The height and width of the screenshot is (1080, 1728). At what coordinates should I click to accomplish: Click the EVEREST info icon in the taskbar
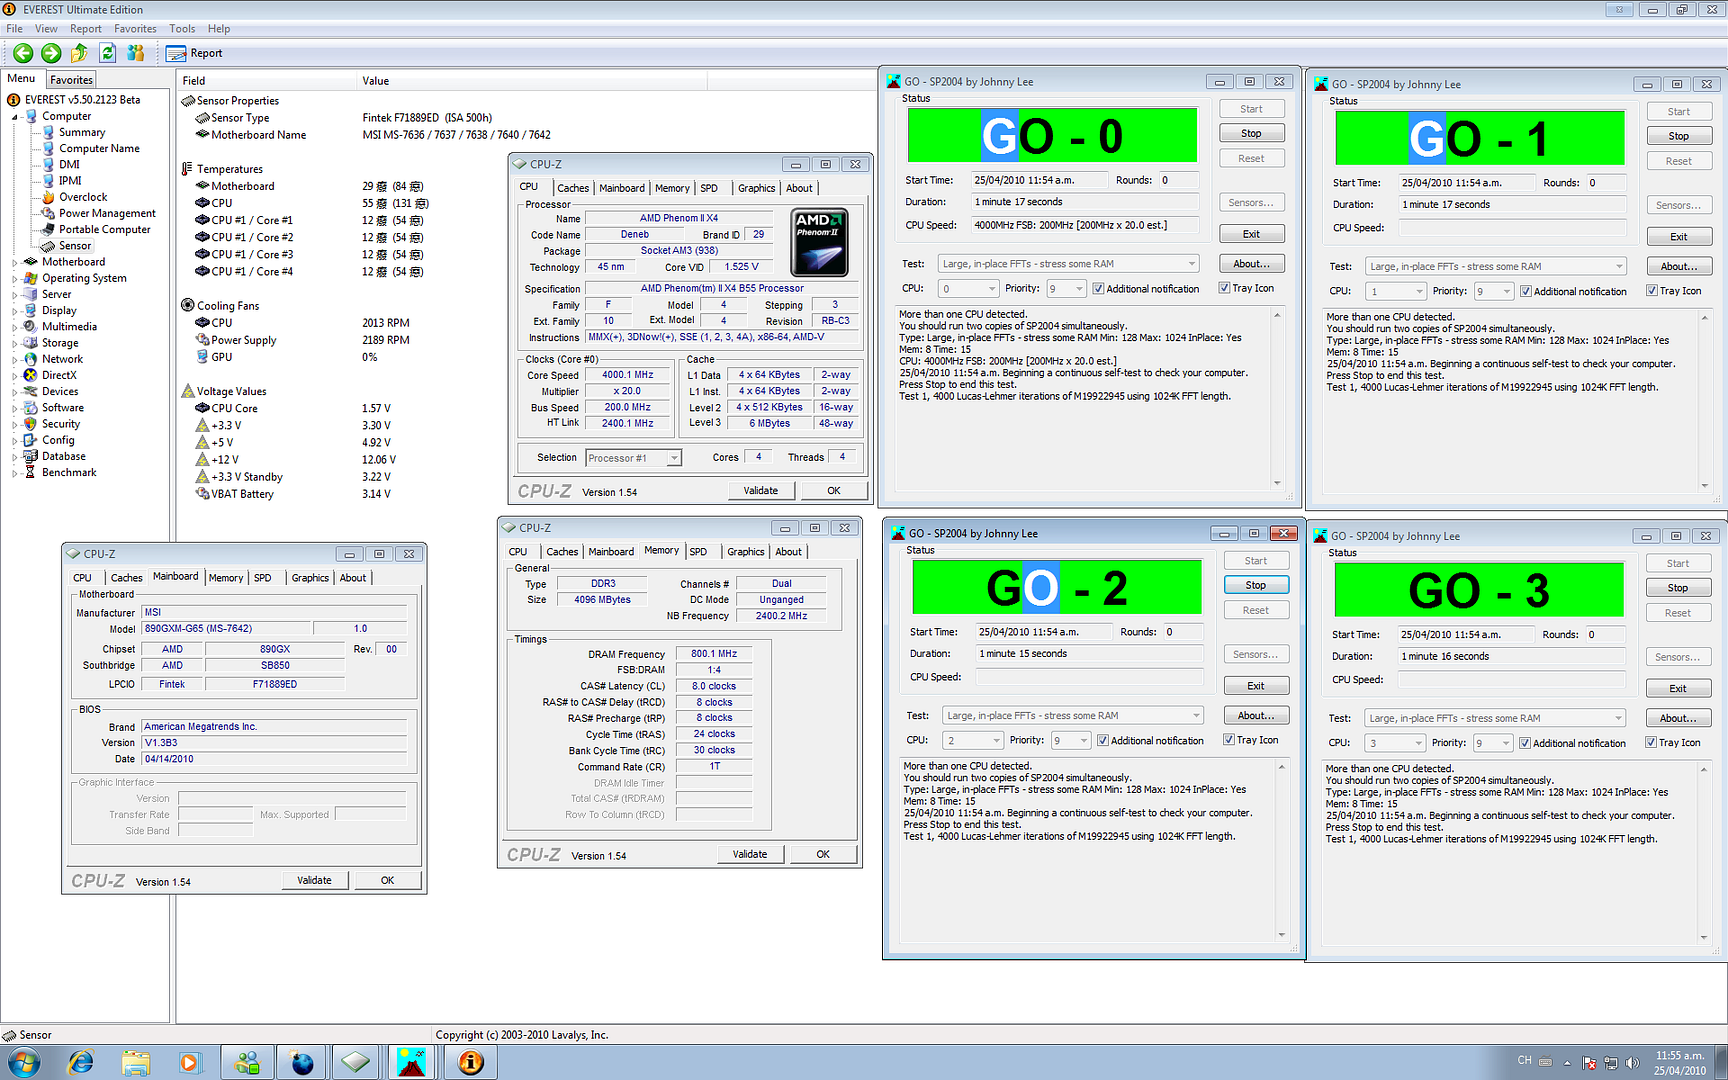[470, 1062]
